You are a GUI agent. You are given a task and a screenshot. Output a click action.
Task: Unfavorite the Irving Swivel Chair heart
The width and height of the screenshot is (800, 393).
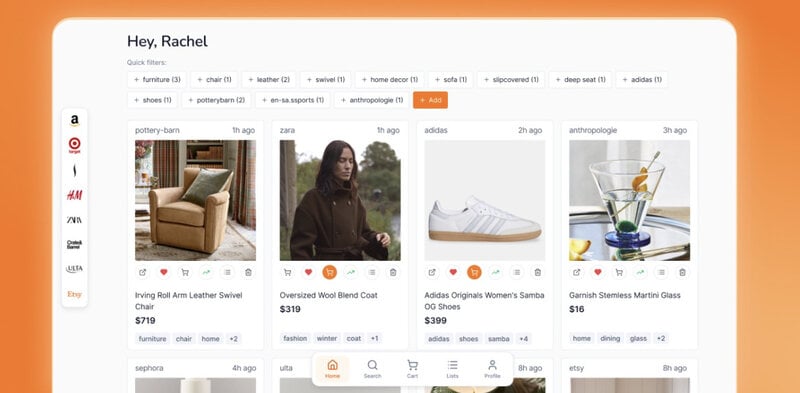[164, 273]
